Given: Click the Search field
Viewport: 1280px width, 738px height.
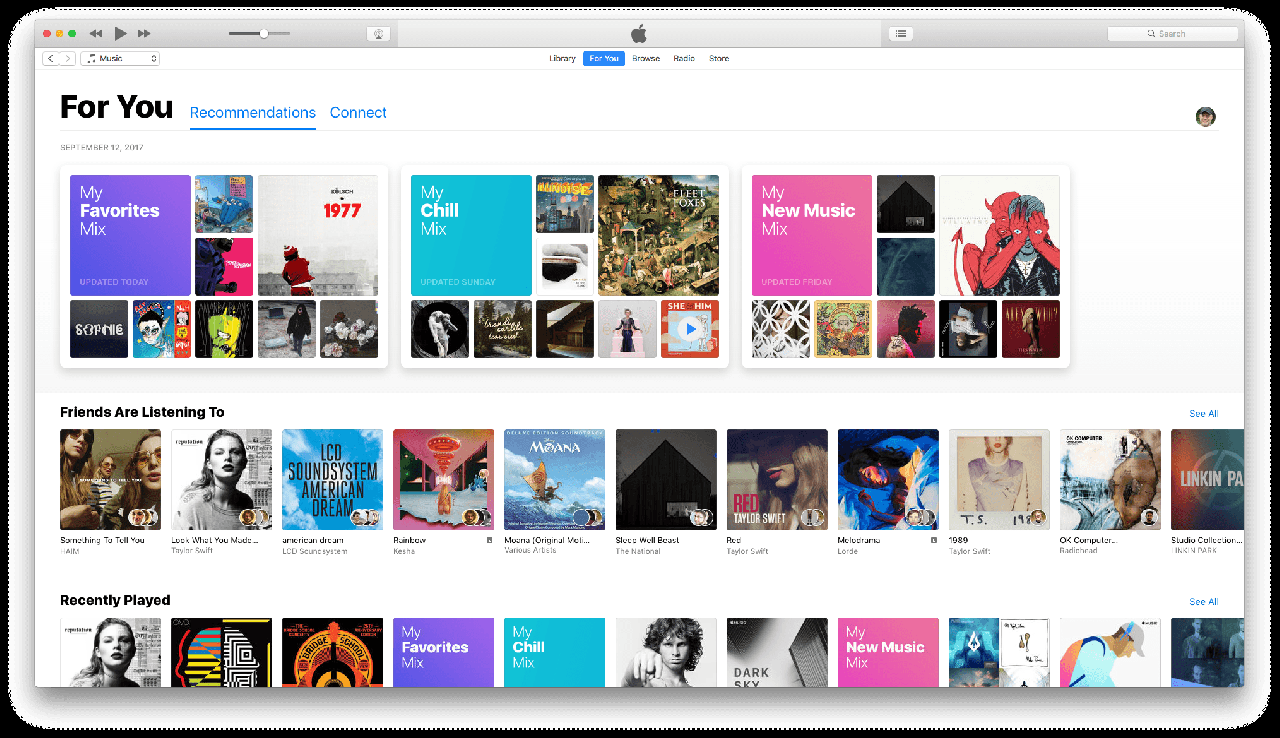Looking at the screenshot, I should (x=1172, y=32).
